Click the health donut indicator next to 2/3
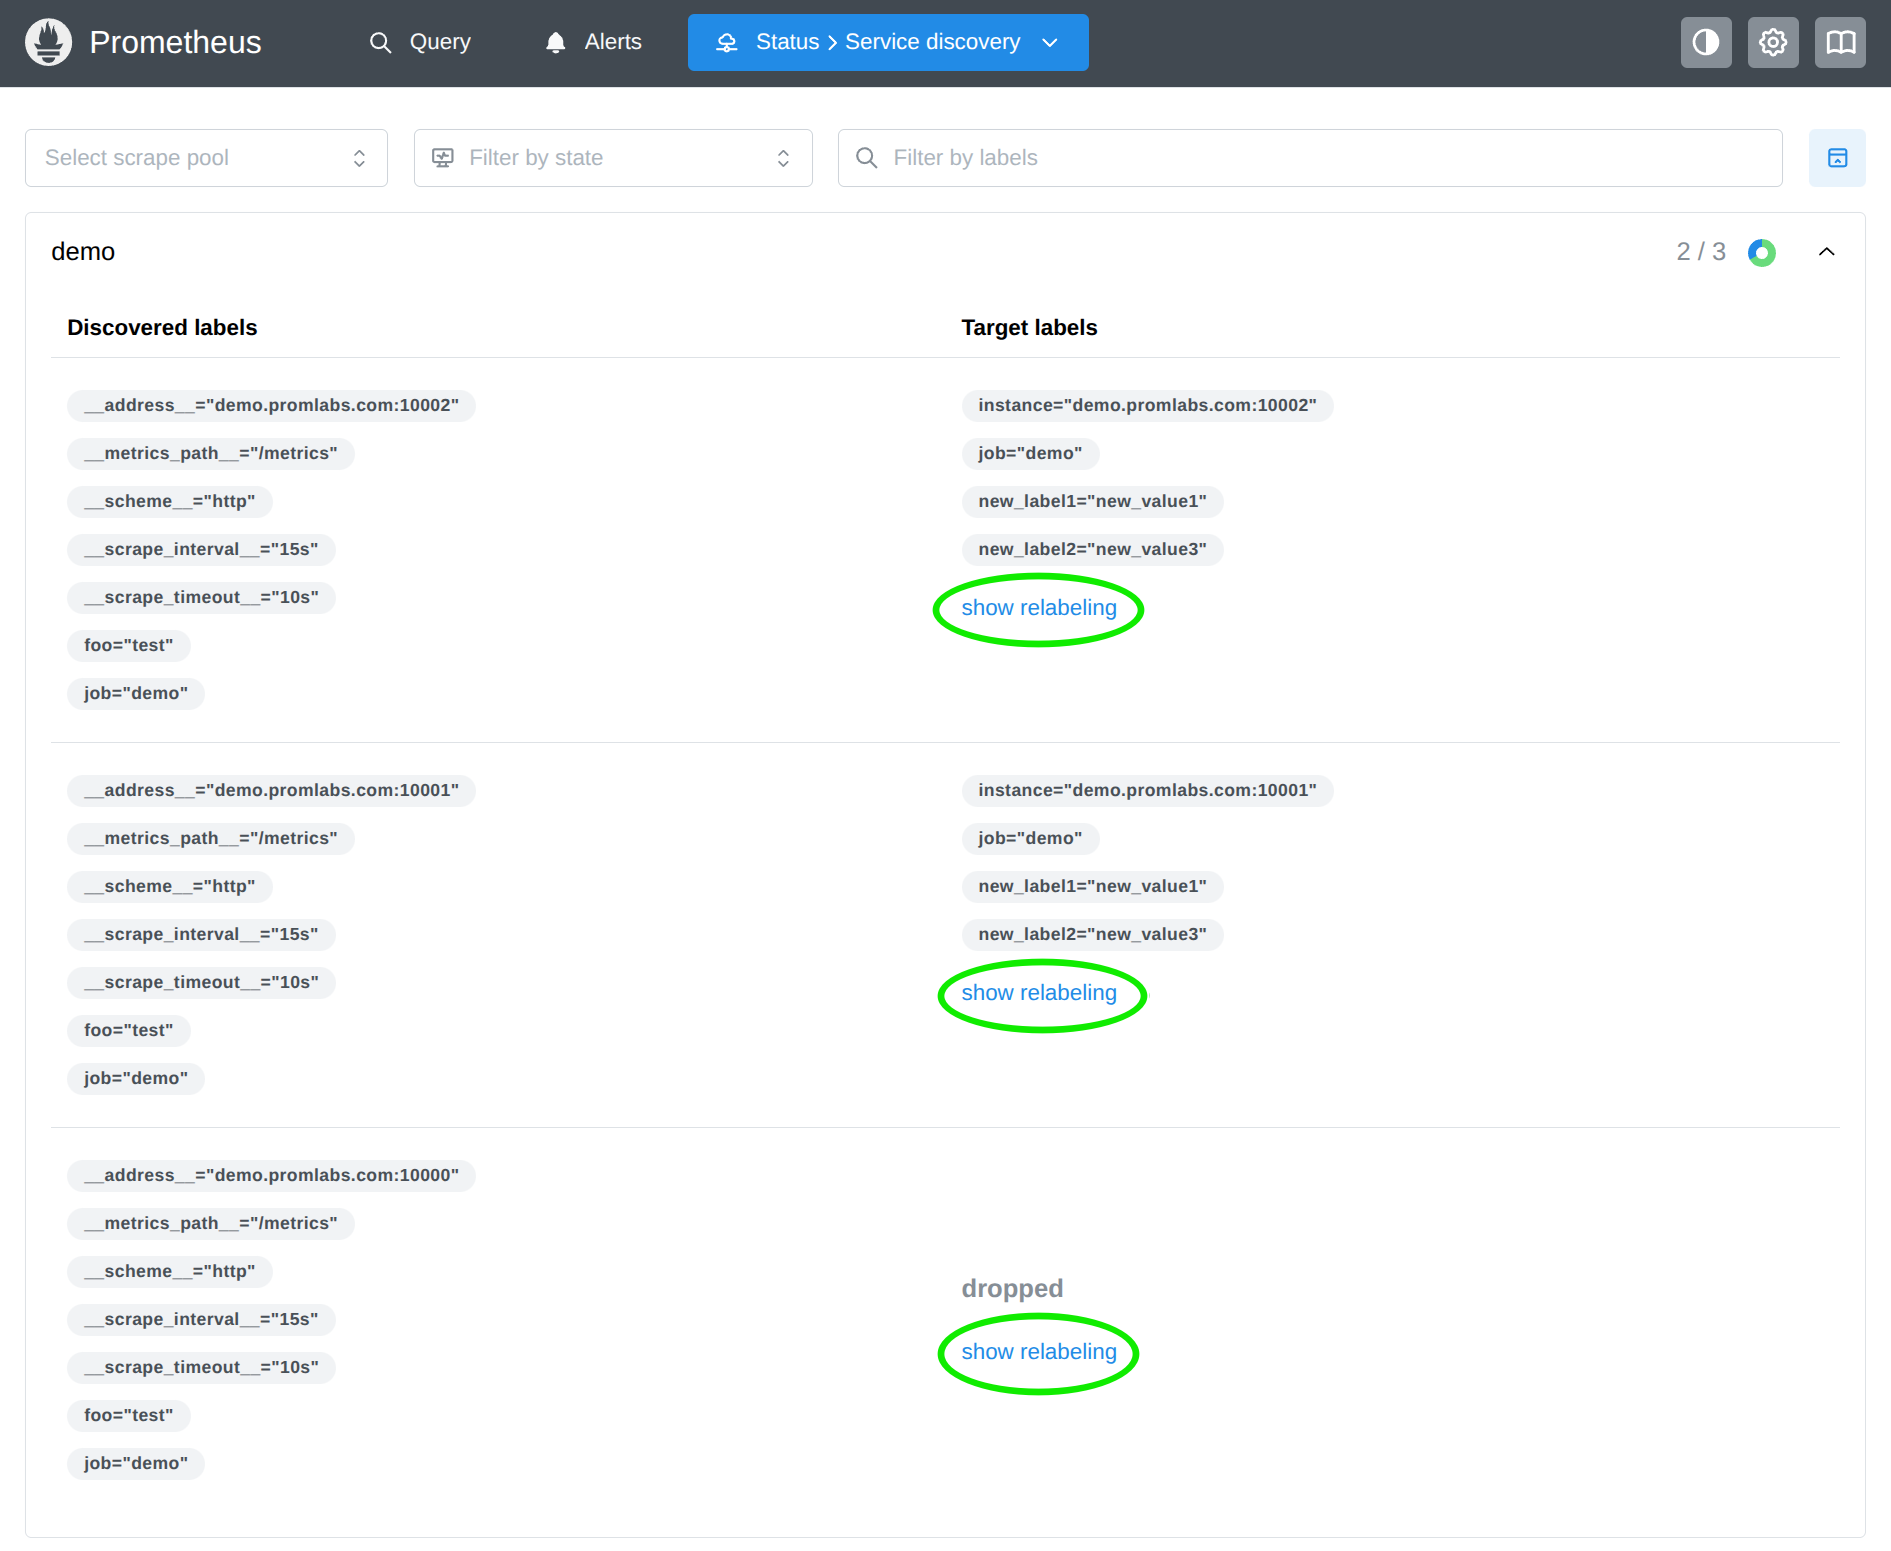 point(1761,252)
